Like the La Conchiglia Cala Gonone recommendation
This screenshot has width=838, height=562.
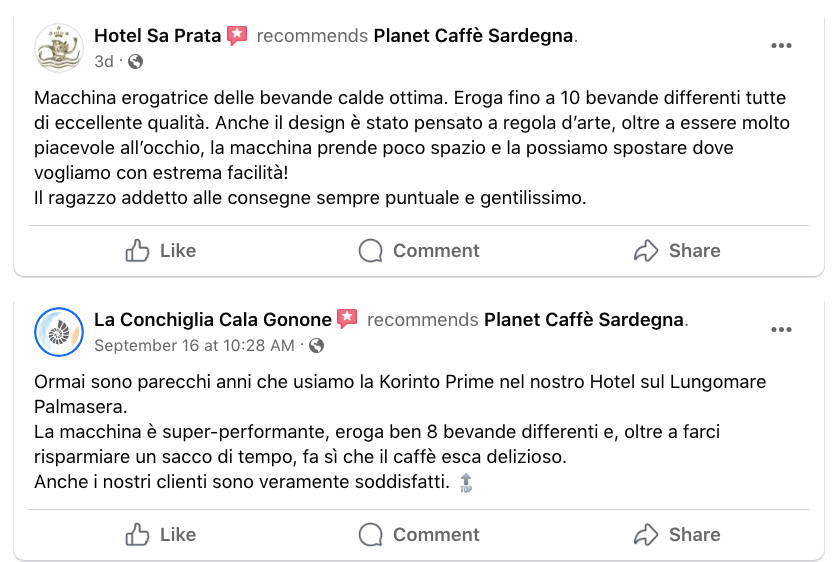(x=161, y=535)
